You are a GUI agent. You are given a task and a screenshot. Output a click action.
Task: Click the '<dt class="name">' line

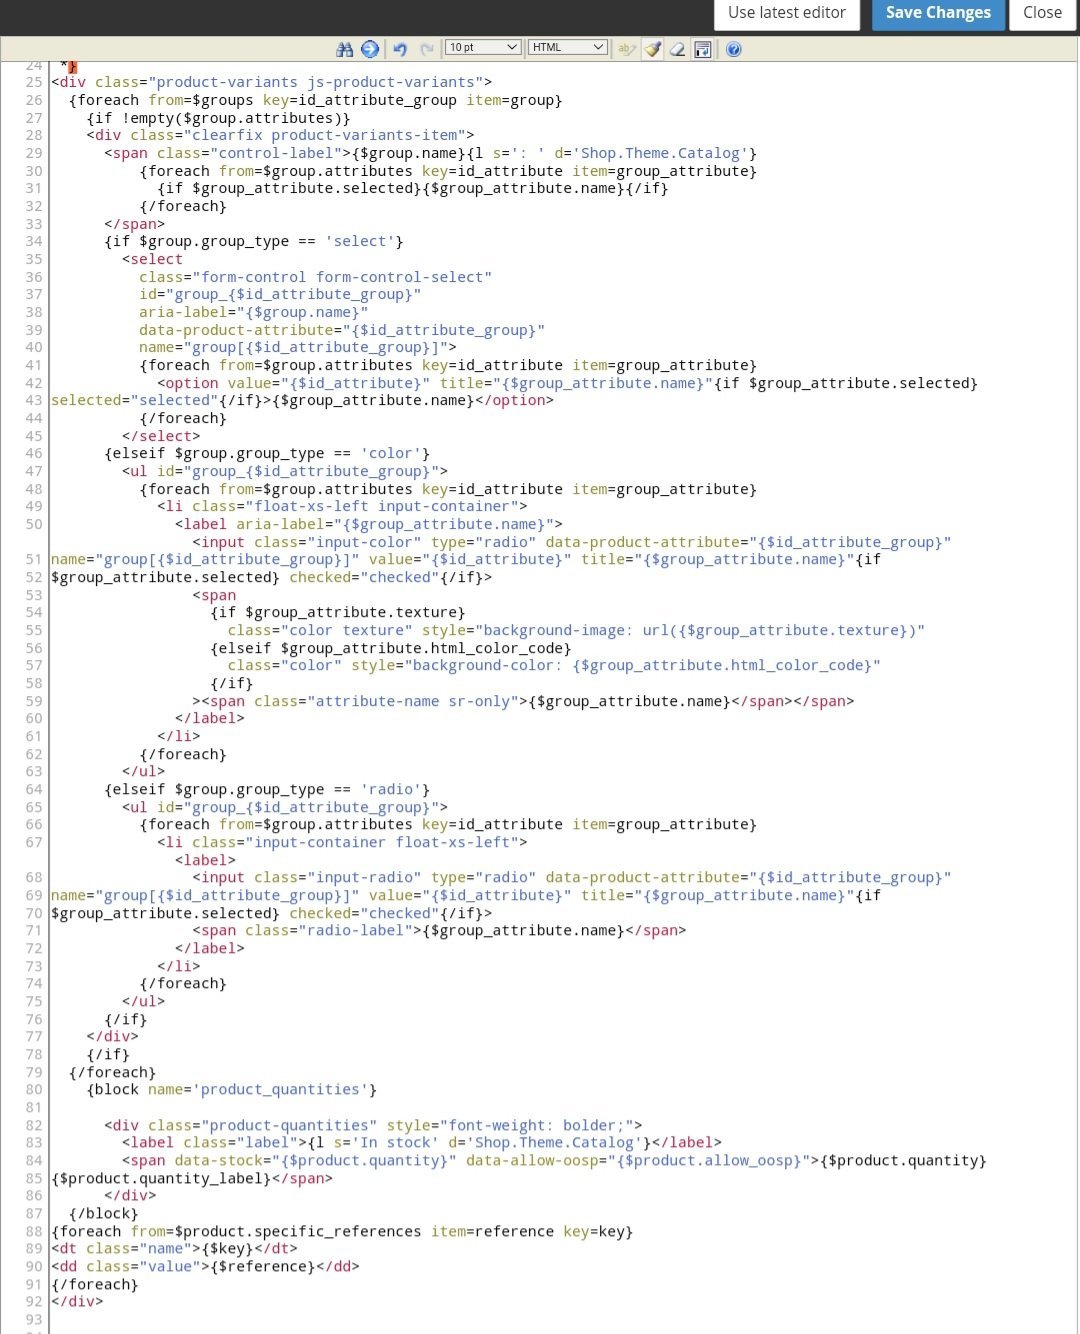[x=174, y=1248]
